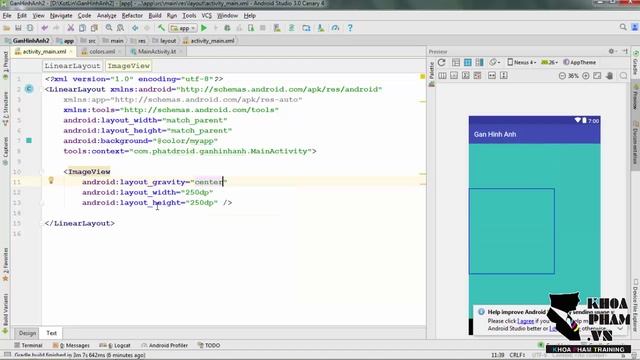This screenshot has width=640, height=360.
Task: Open the Terminal tool window
Action: [x=28, y=345]
